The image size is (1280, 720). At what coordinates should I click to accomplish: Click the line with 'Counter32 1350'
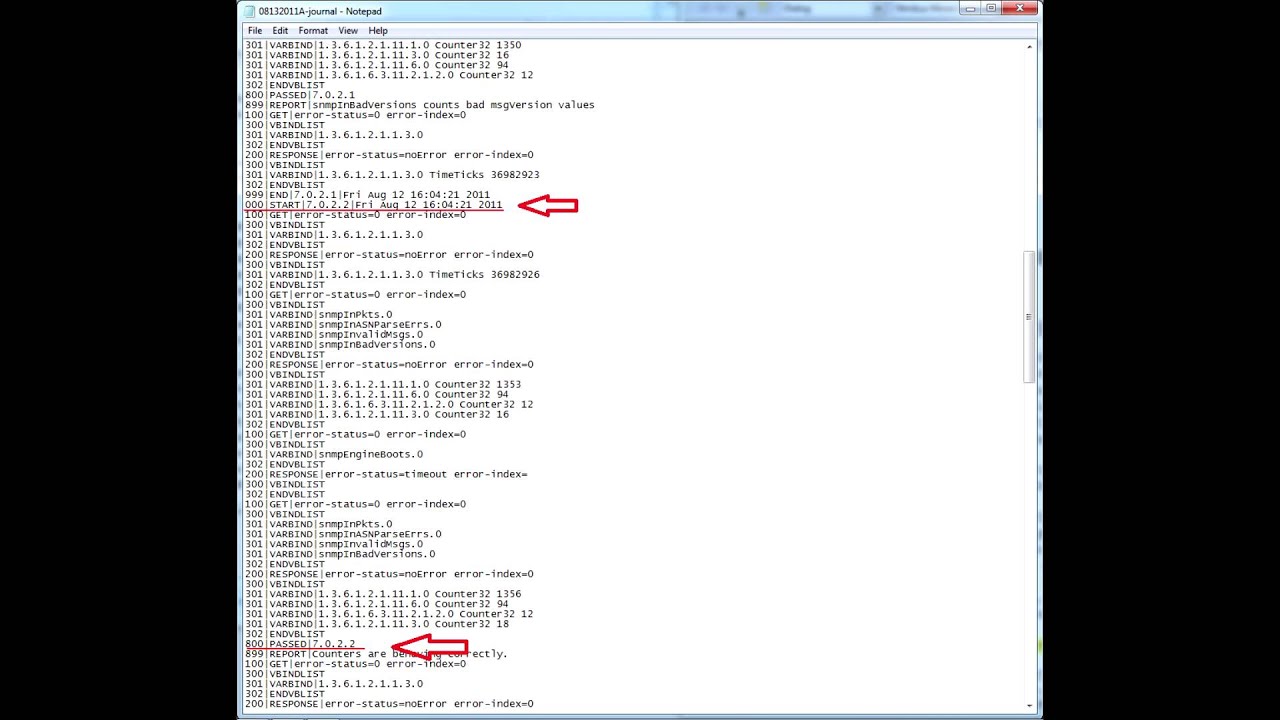tap(383, 45)
